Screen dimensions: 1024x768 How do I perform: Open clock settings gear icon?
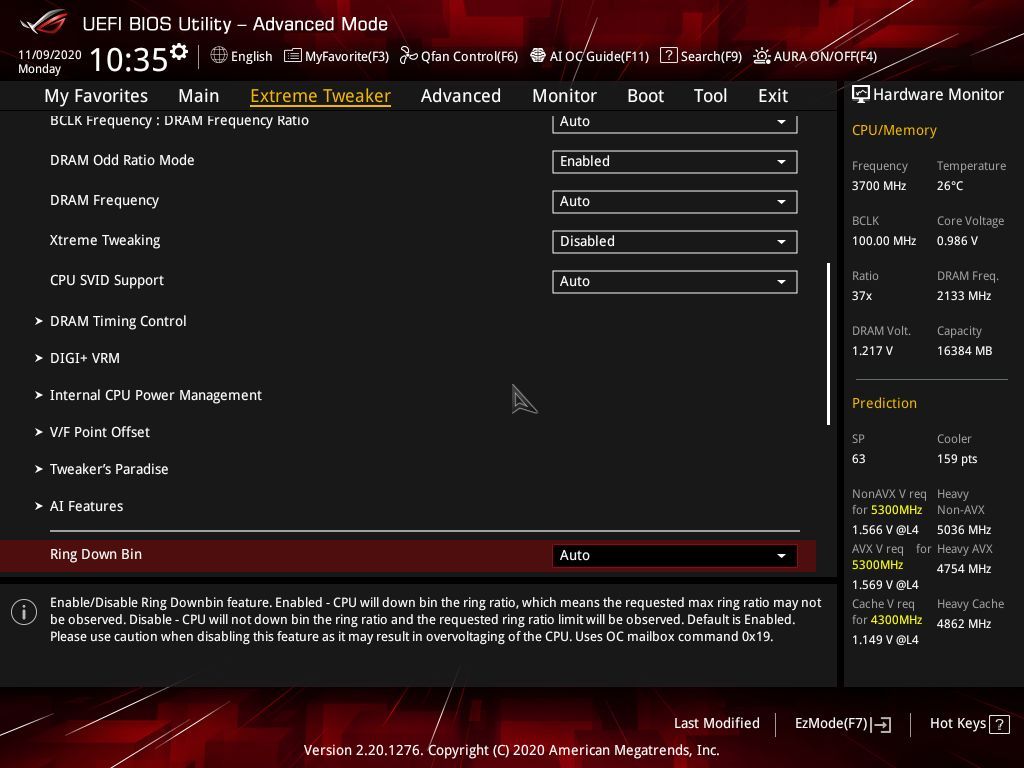pyautogui.click(x=179, y=52)
